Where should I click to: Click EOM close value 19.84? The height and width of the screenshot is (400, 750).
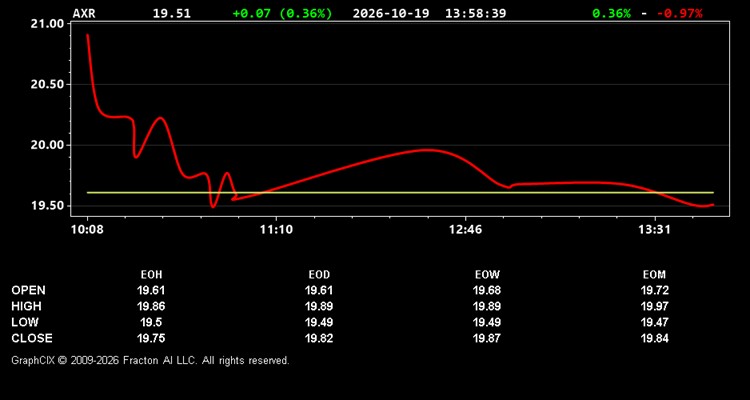click(x=654, y=338)
